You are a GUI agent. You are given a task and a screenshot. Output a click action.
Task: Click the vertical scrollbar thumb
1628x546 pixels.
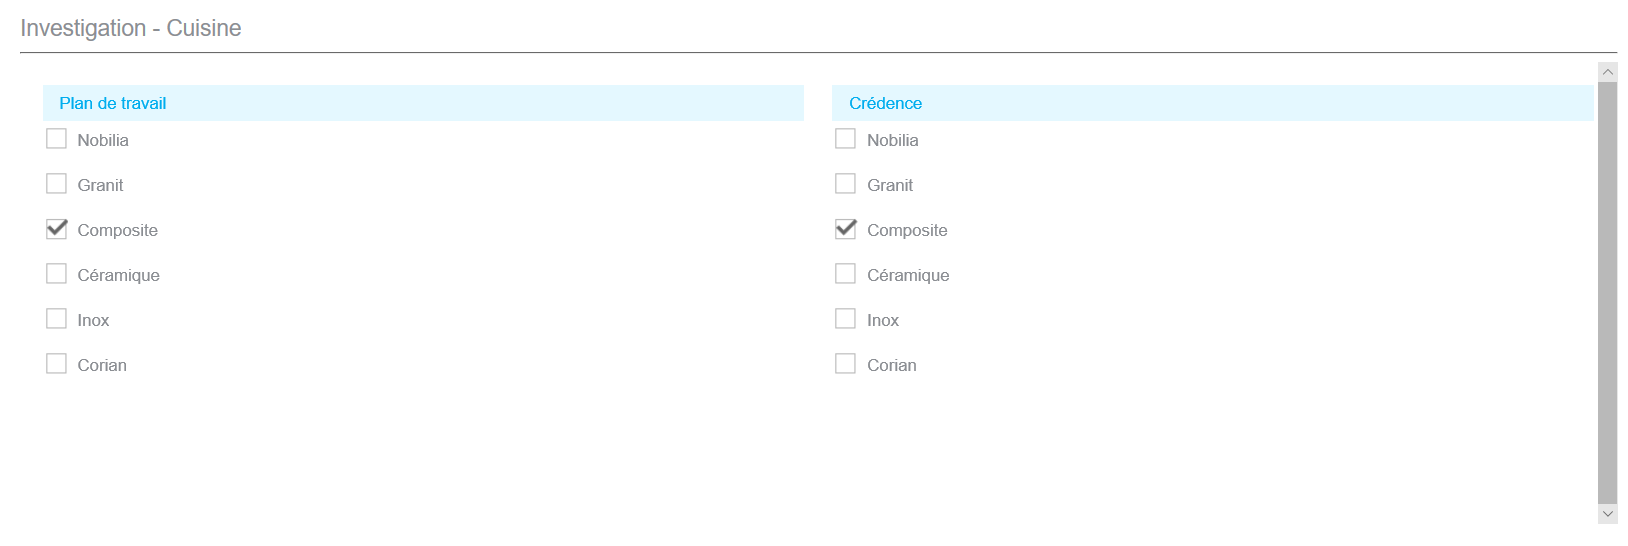[x=1608, y=293]
